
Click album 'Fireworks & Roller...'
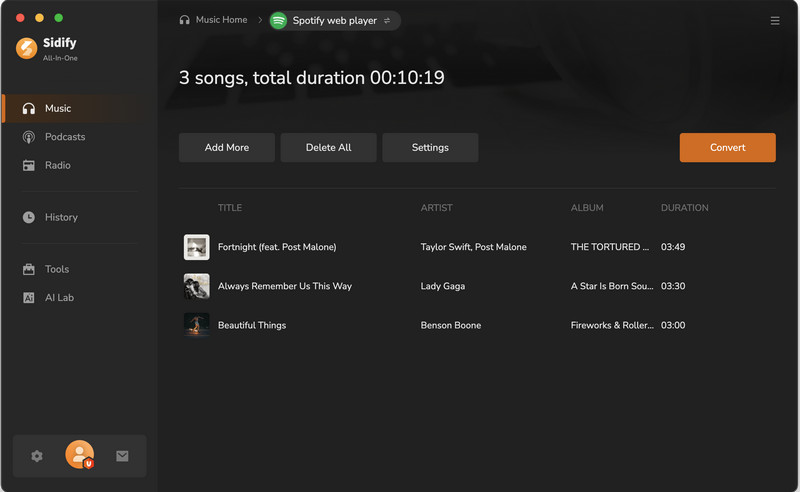click(612, 325)
